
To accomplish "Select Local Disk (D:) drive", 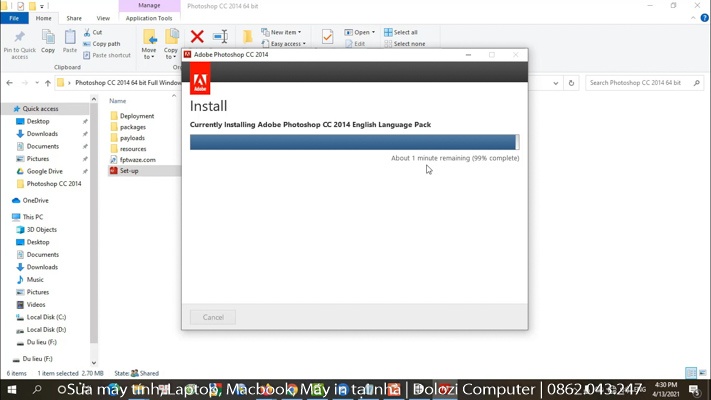I will point(46,330).
